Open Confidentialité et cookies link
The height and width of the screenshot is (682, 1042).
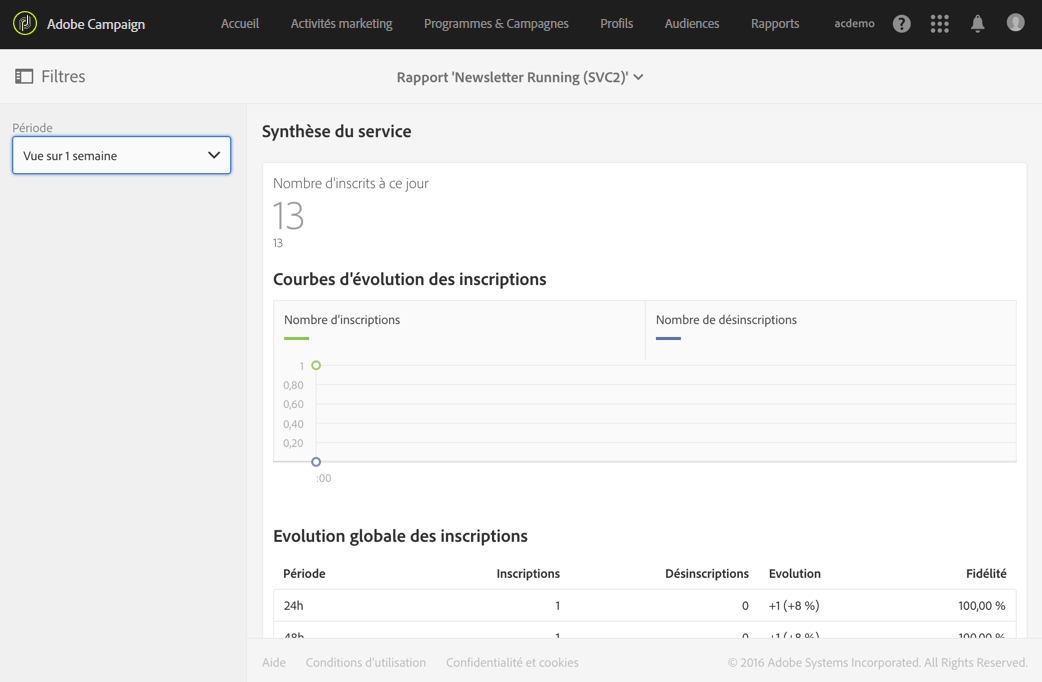coord(512,662)
